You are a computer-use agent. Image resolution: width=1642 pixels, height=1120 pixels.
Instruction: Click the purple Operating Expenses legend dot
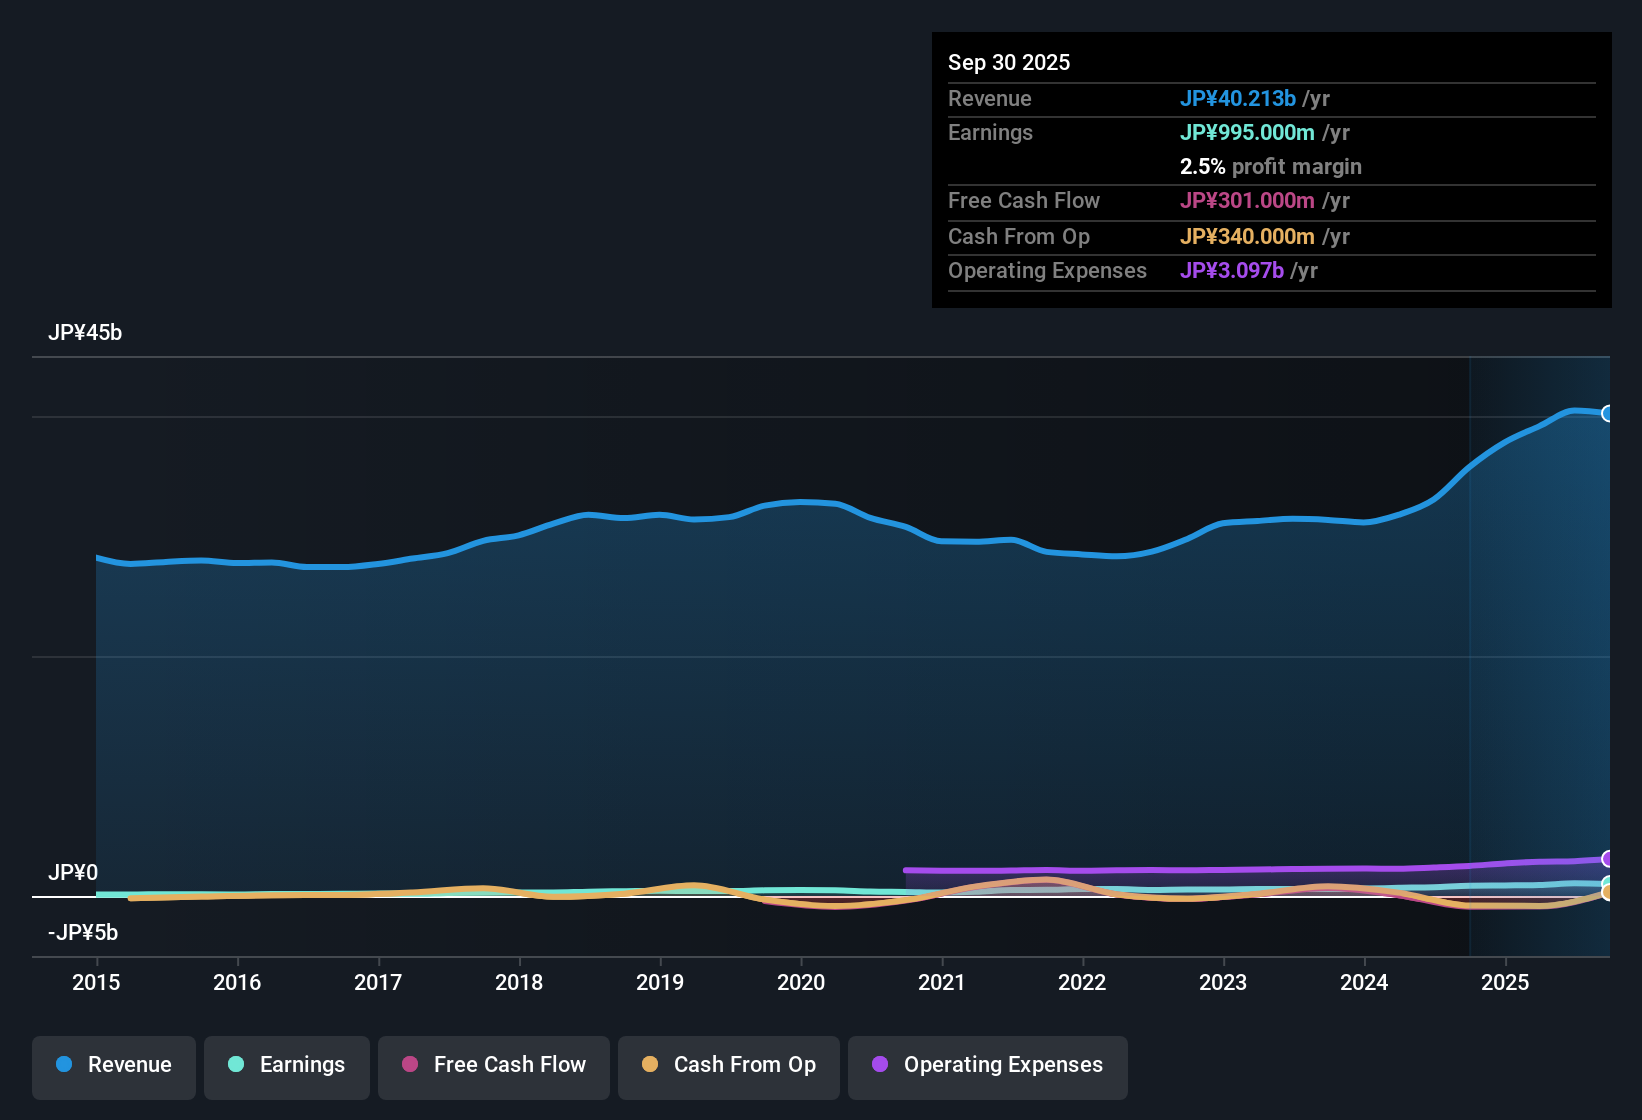880,1065
